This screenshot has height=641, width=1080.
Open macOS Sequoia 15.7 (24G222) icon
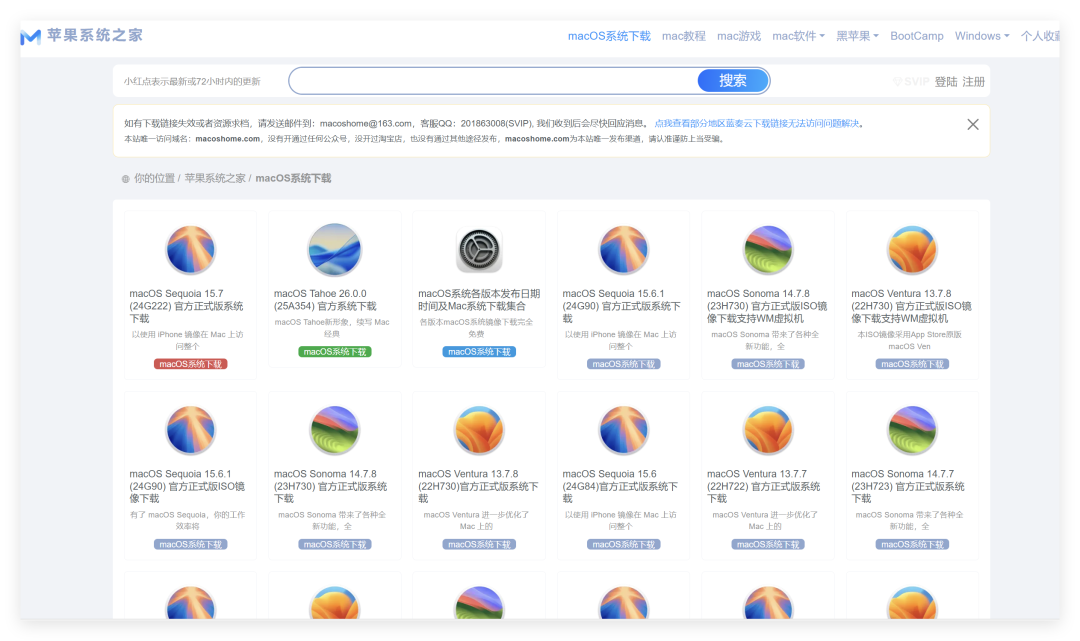coord(190,250)
